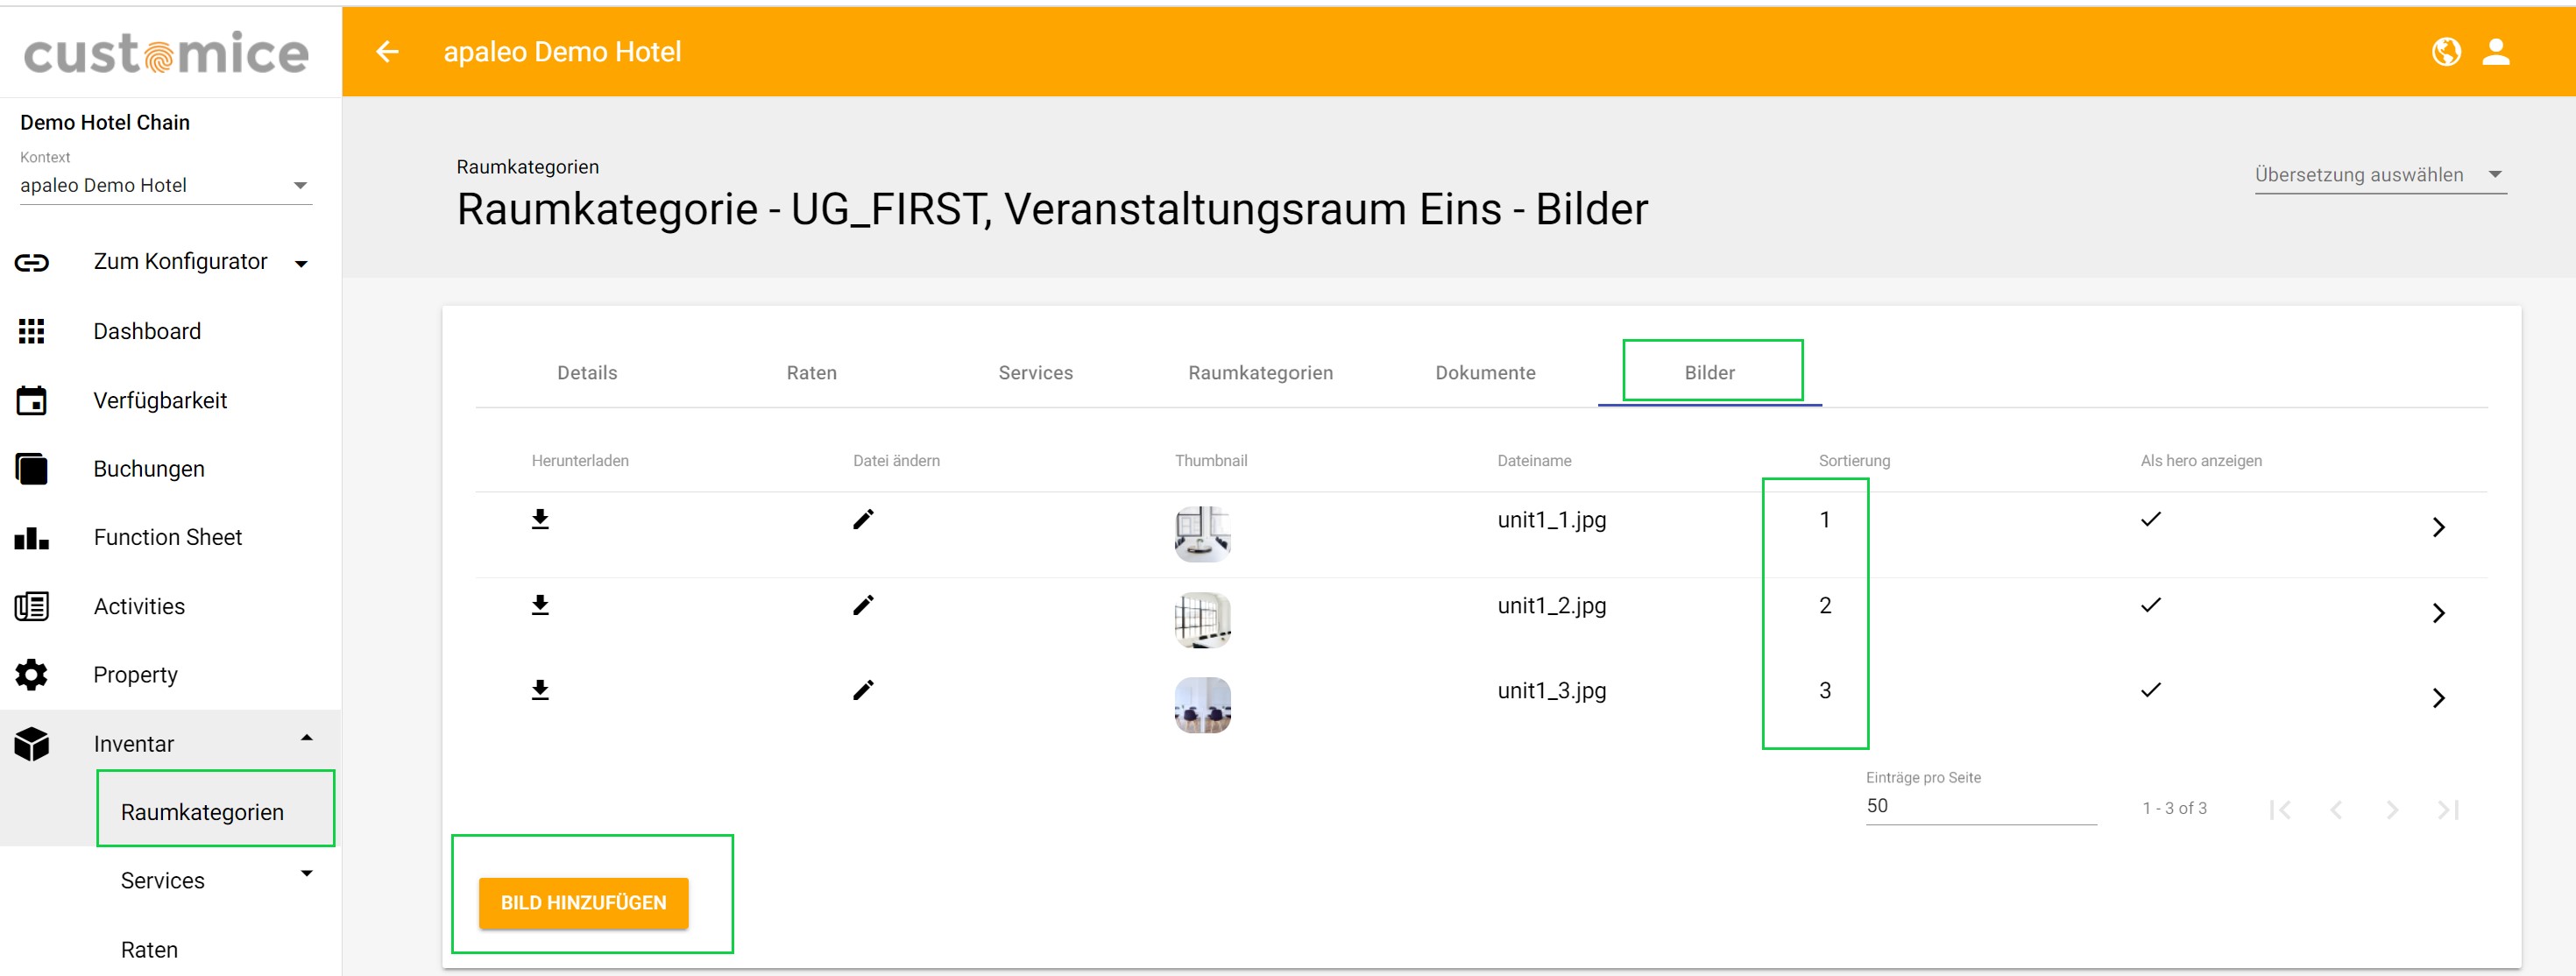Switch to the Details tab
The height and width of the screenshot is (976, 2576).
coord(587,373)
